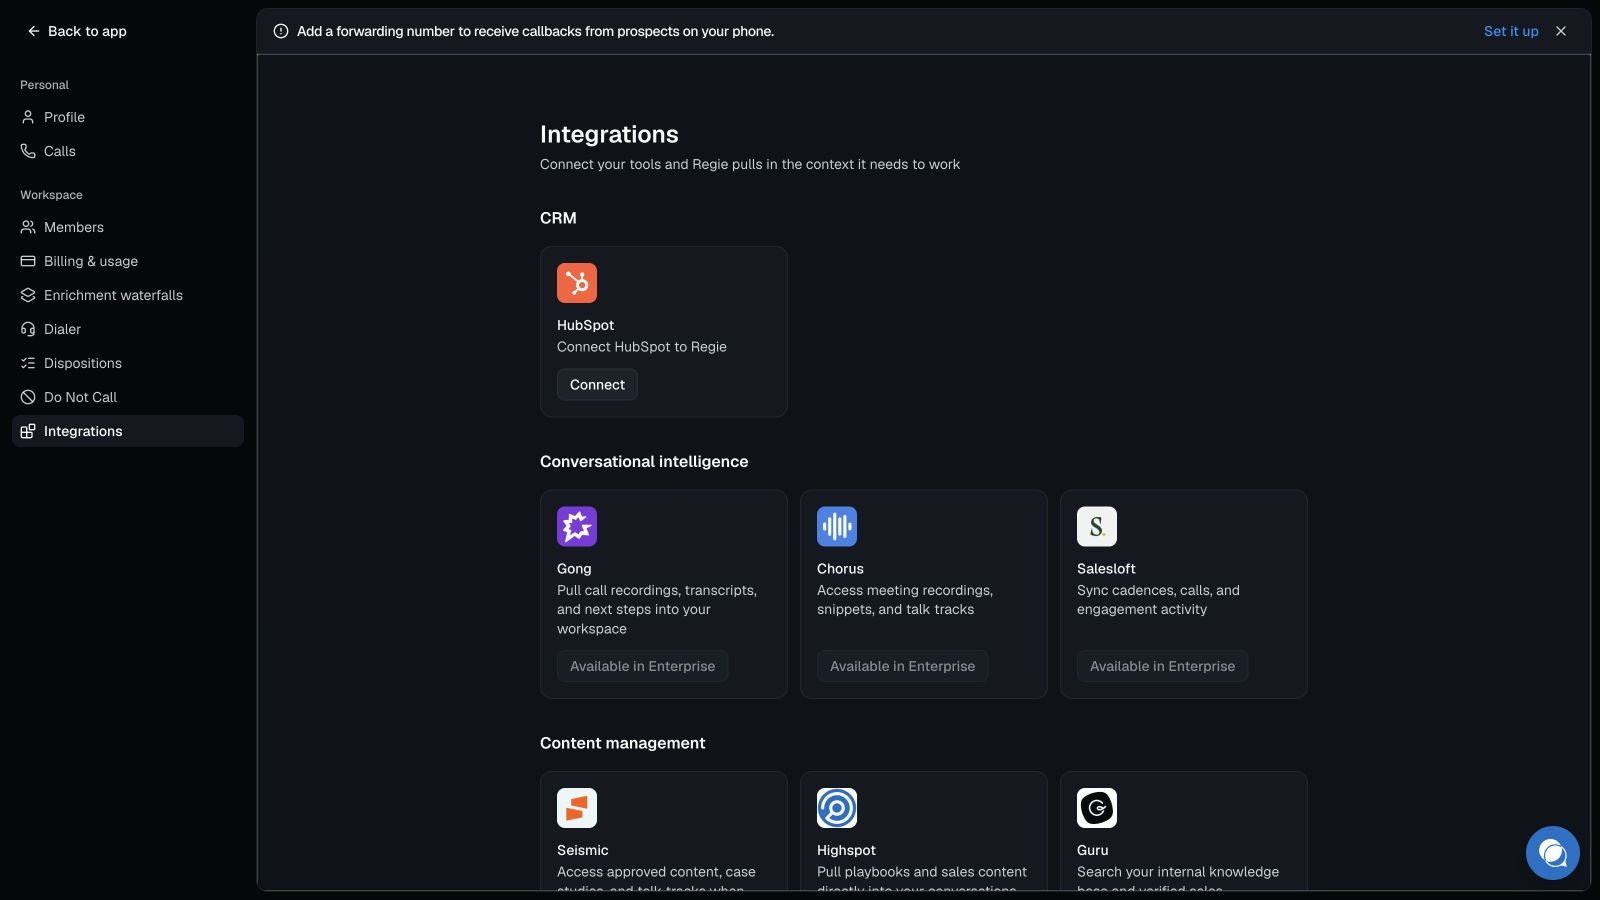Click the Highspot logo icon
This screenshot has height=900, width=1600.
click(x=837, y=808)
